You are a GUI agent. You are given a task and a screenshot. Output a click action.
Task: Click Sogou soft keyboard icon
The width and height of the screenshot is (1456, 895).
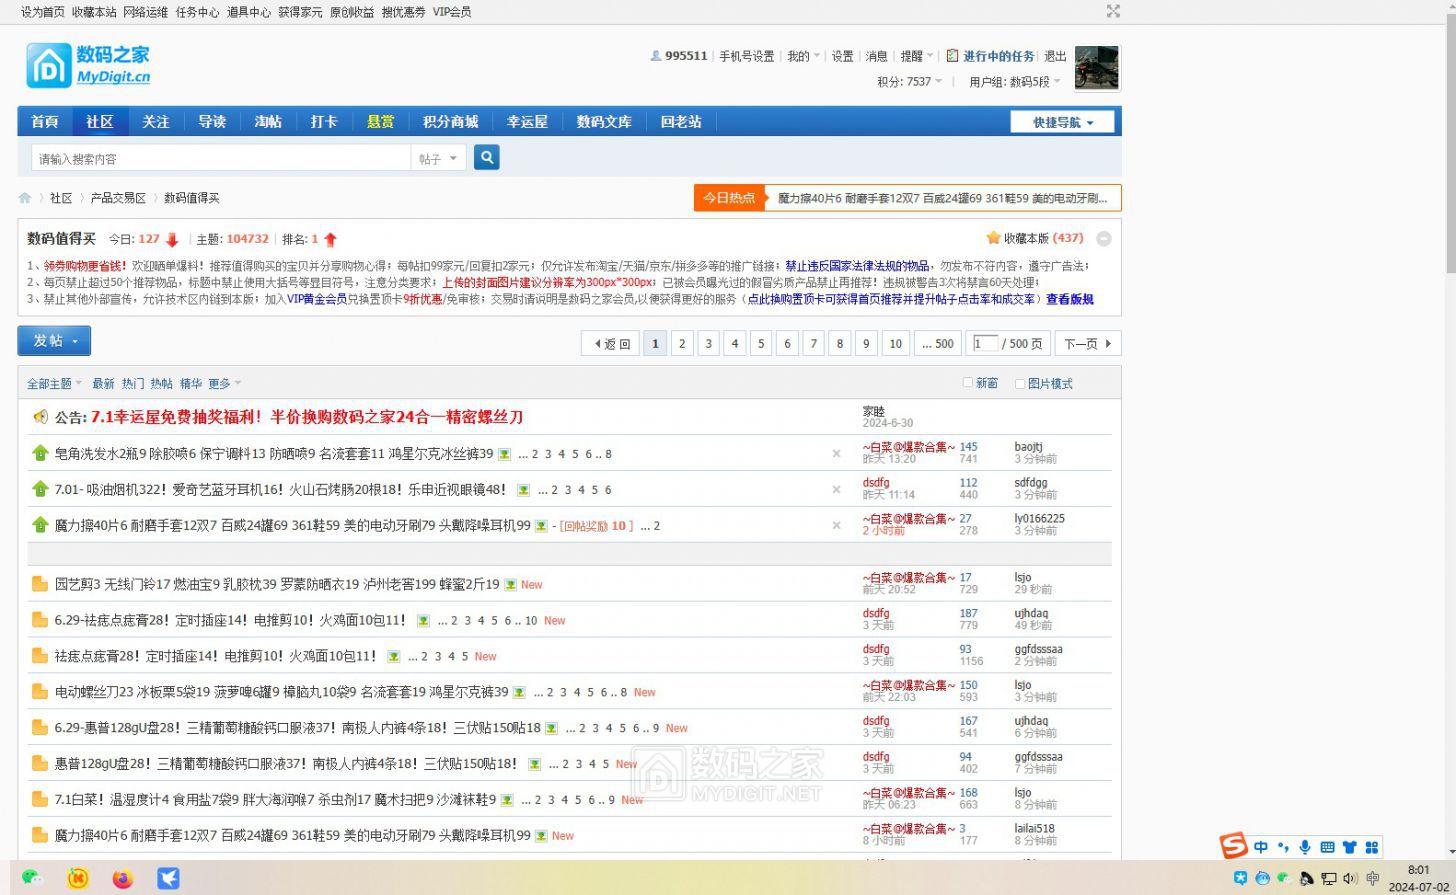click(x=1327, y=847)
